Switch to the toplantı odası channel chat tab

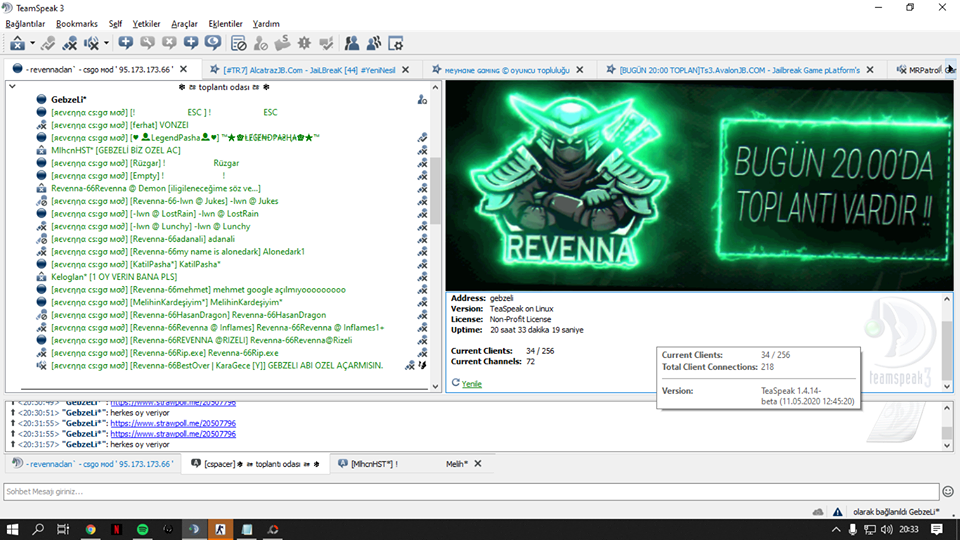pyautogui.click(x=255, y=464)
